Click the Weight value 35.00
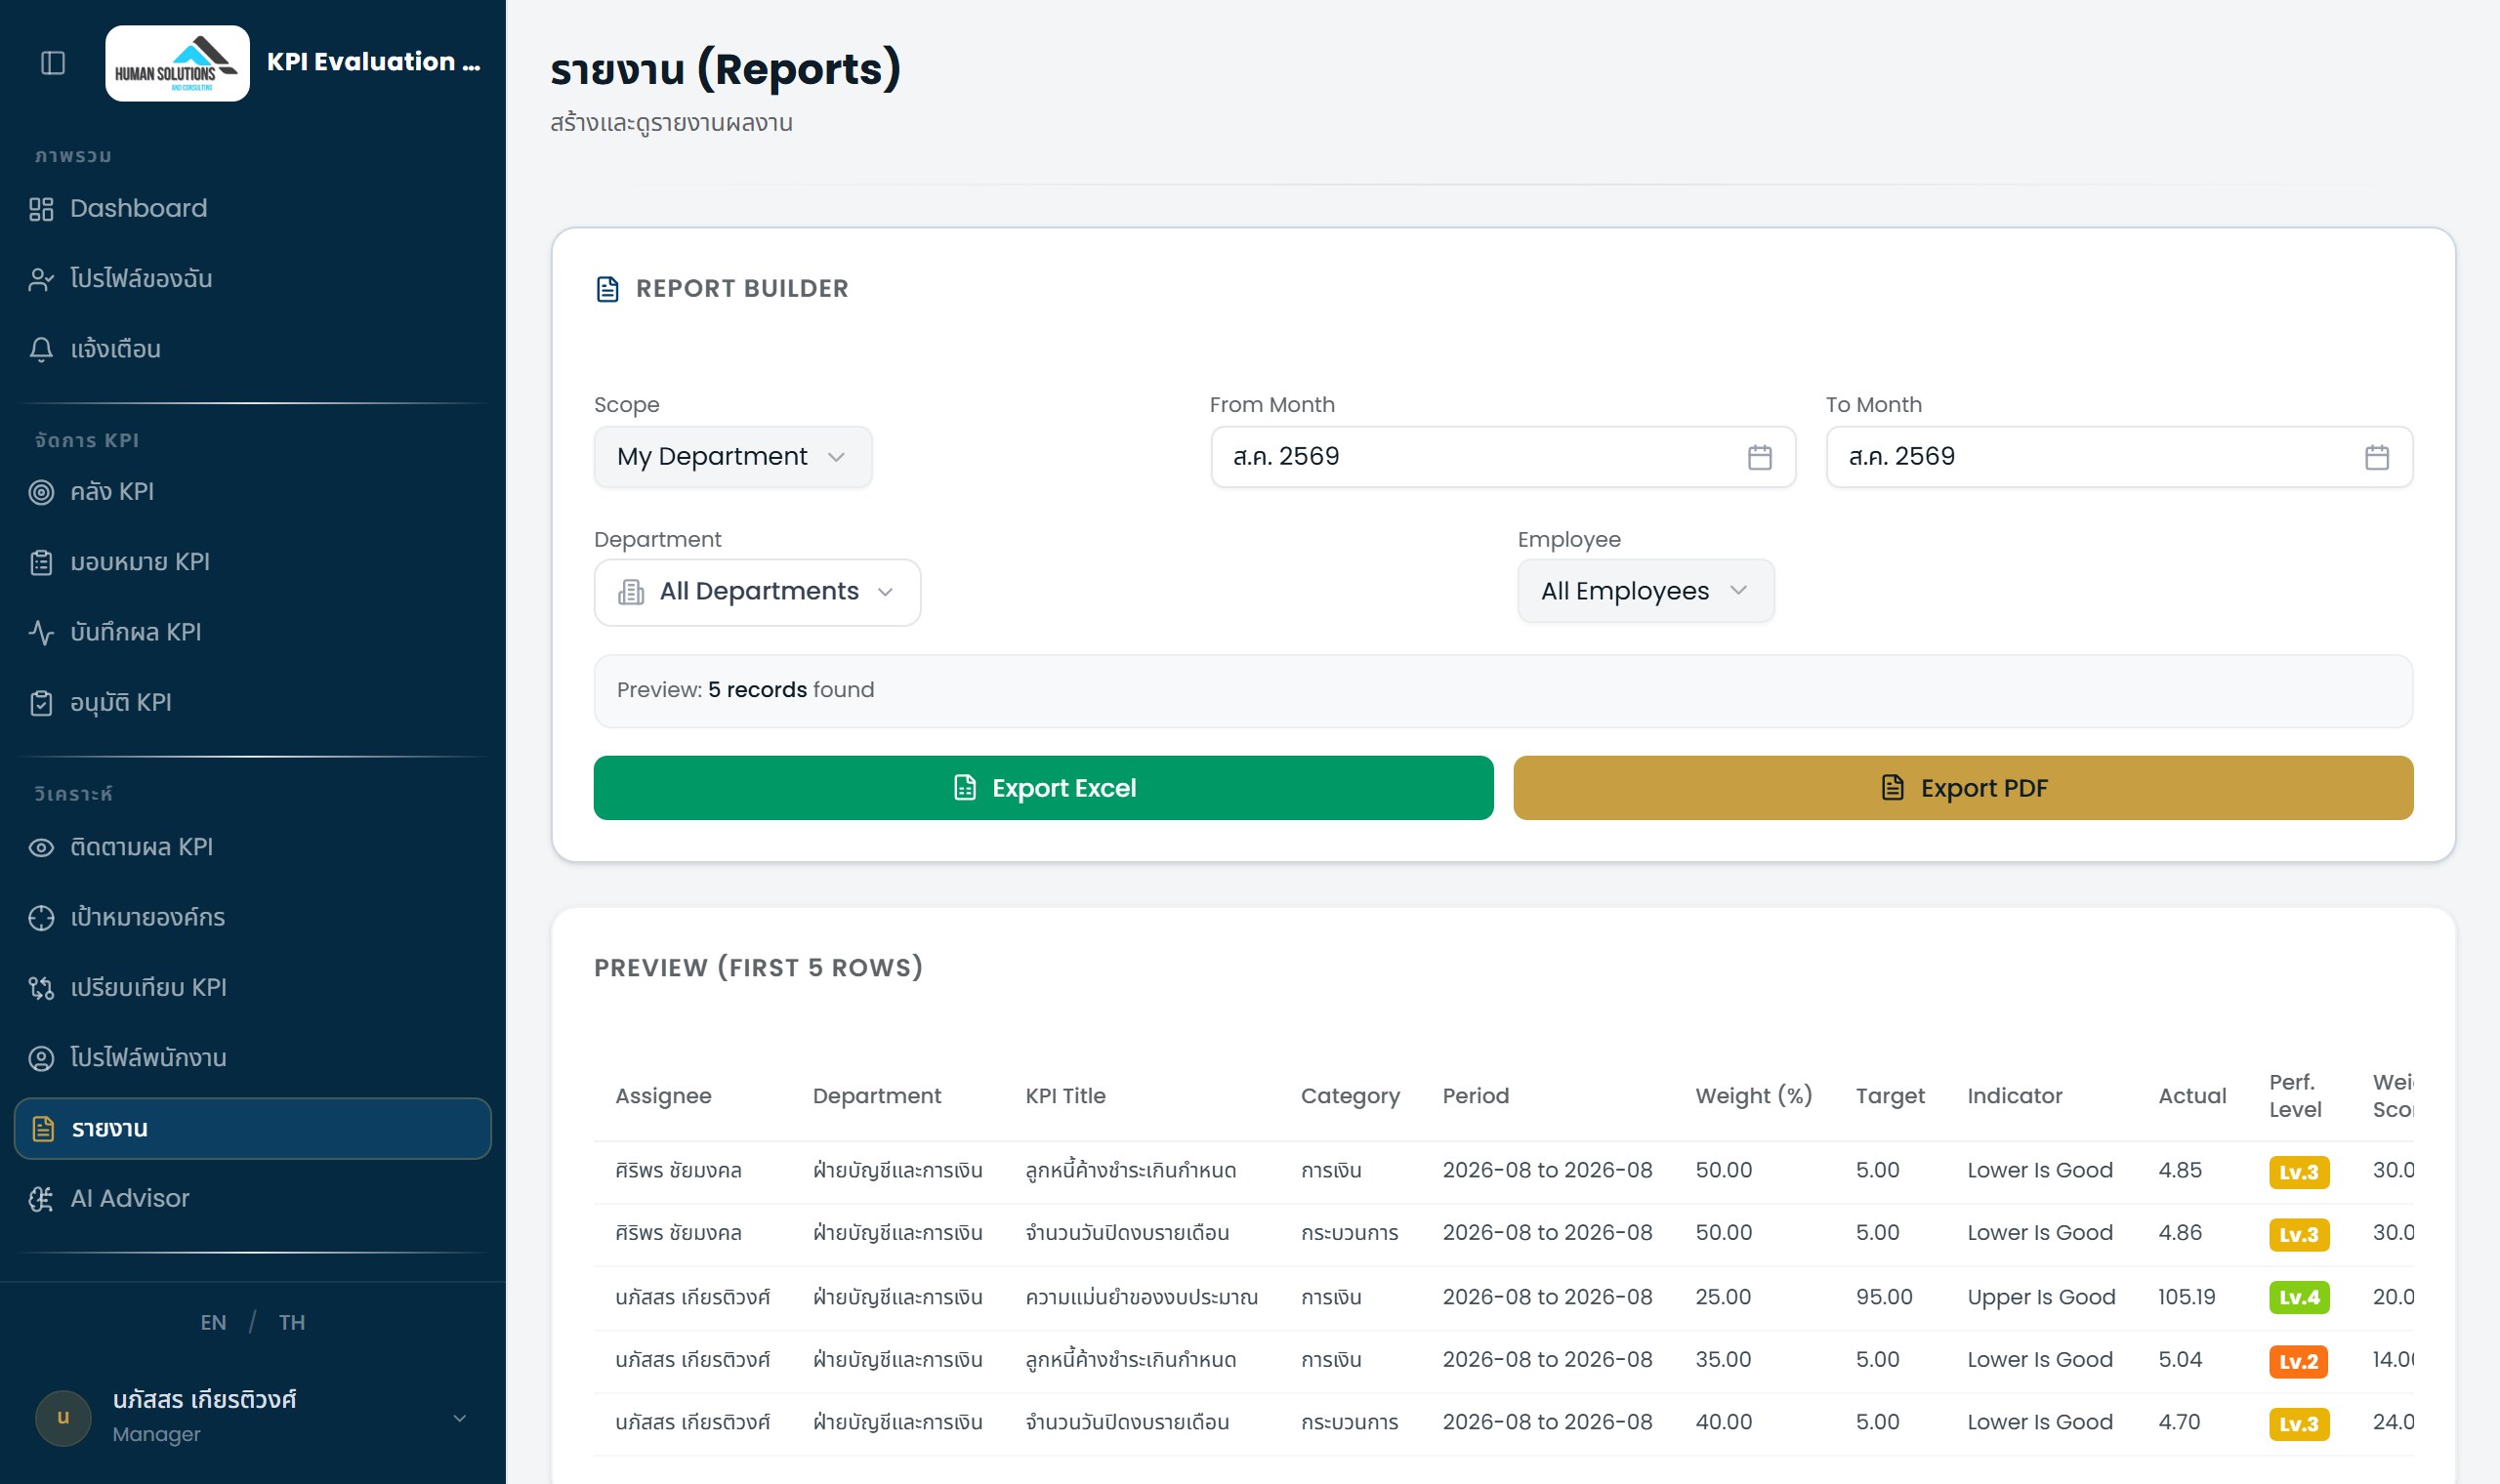2500x1484 pixels. click(1722, 1360)
